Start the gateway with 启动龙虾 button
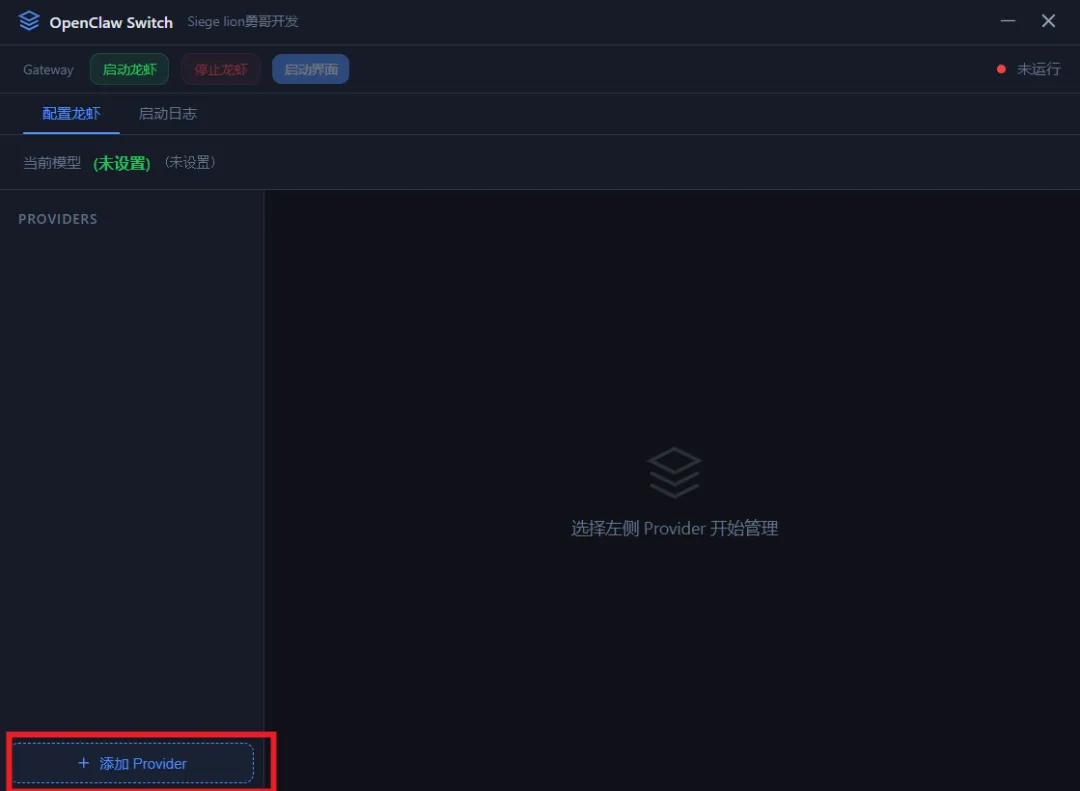 pyautogui.click(x=129, y=69)
